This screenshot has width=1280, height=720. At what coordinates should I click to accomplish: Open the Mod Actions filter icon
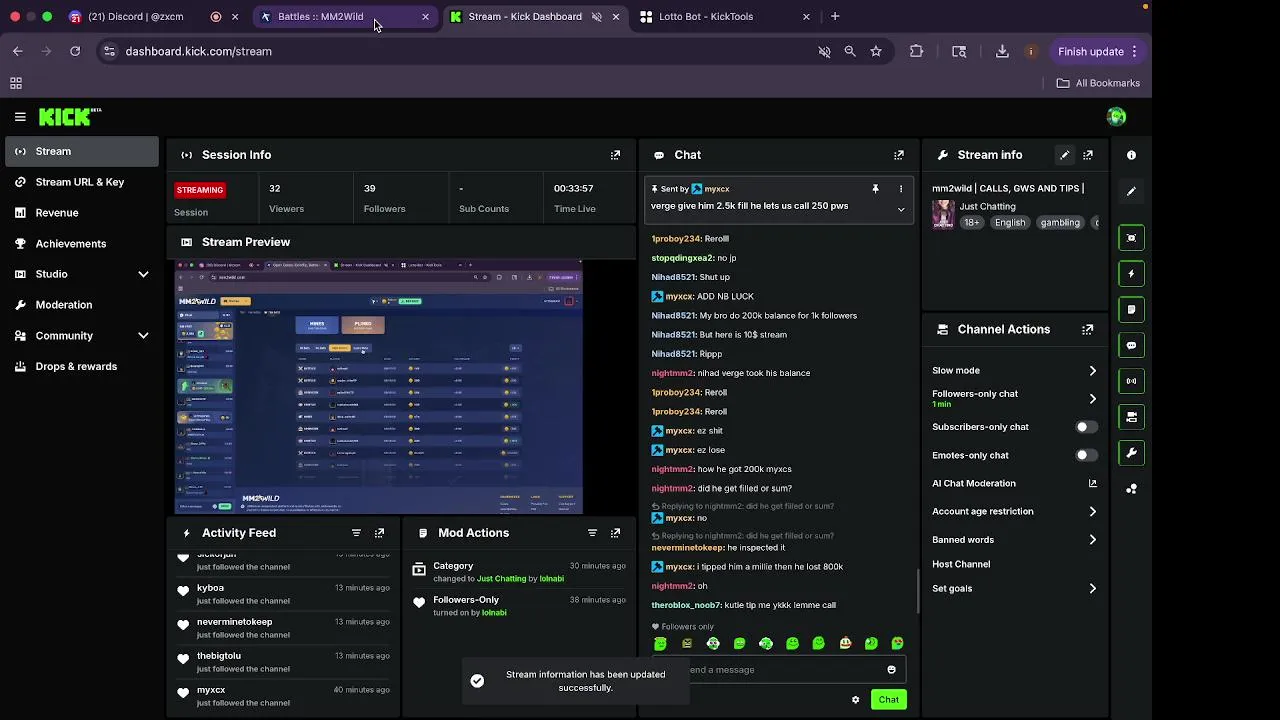coord(592,533)
